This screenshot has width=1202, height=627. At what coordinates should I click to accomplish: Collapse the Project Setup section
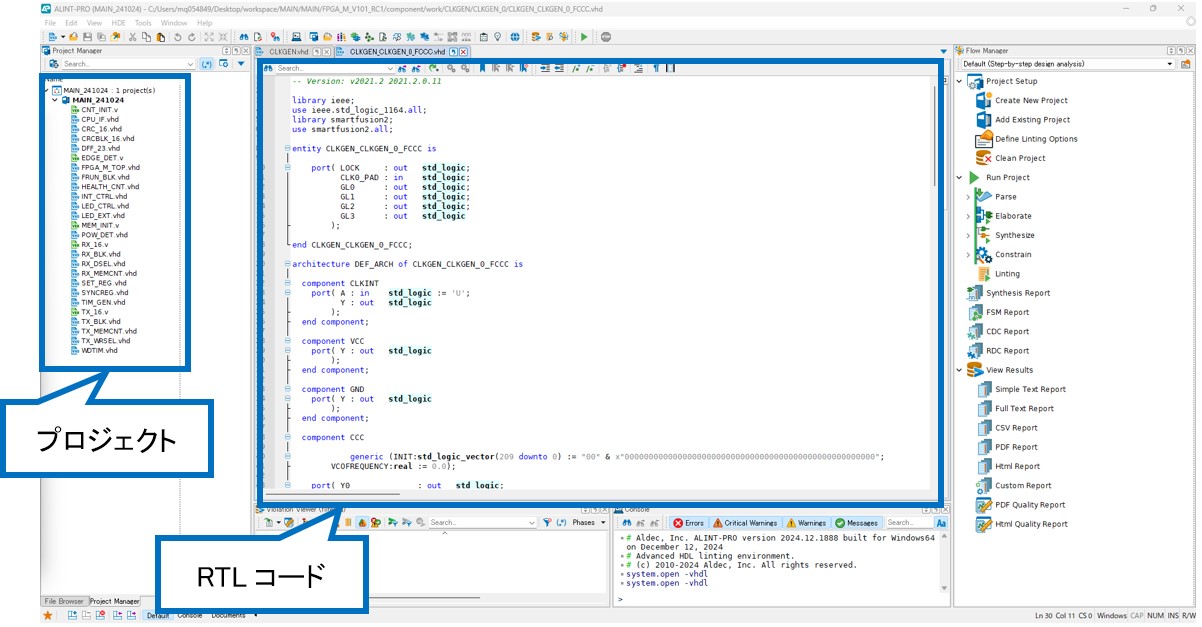[x=960, y=81]
